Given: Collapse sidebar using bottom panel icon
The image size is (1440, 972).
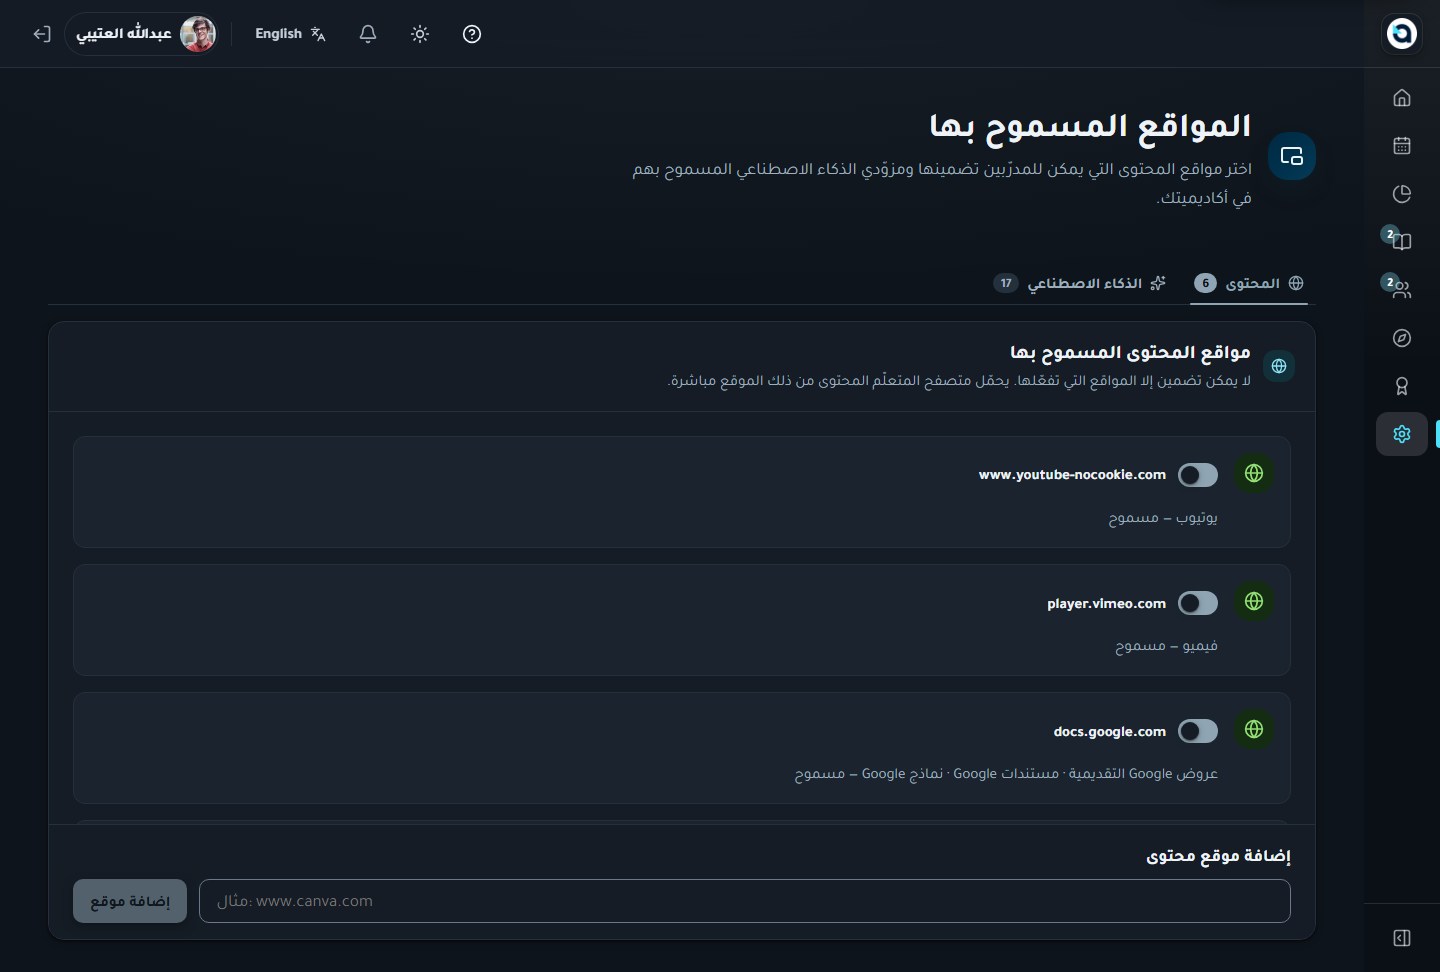Looking at the screenshot, I should (1402, 938).
